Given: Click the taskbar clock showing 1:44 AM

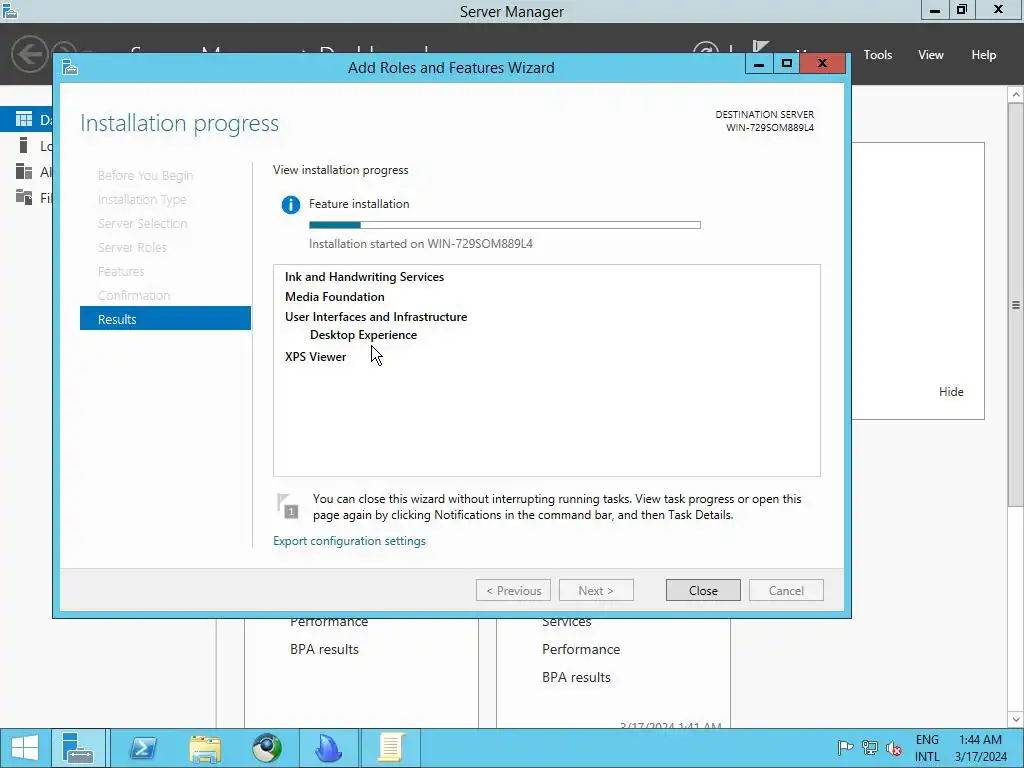Looking at the screenshot, I should (980, 748).
